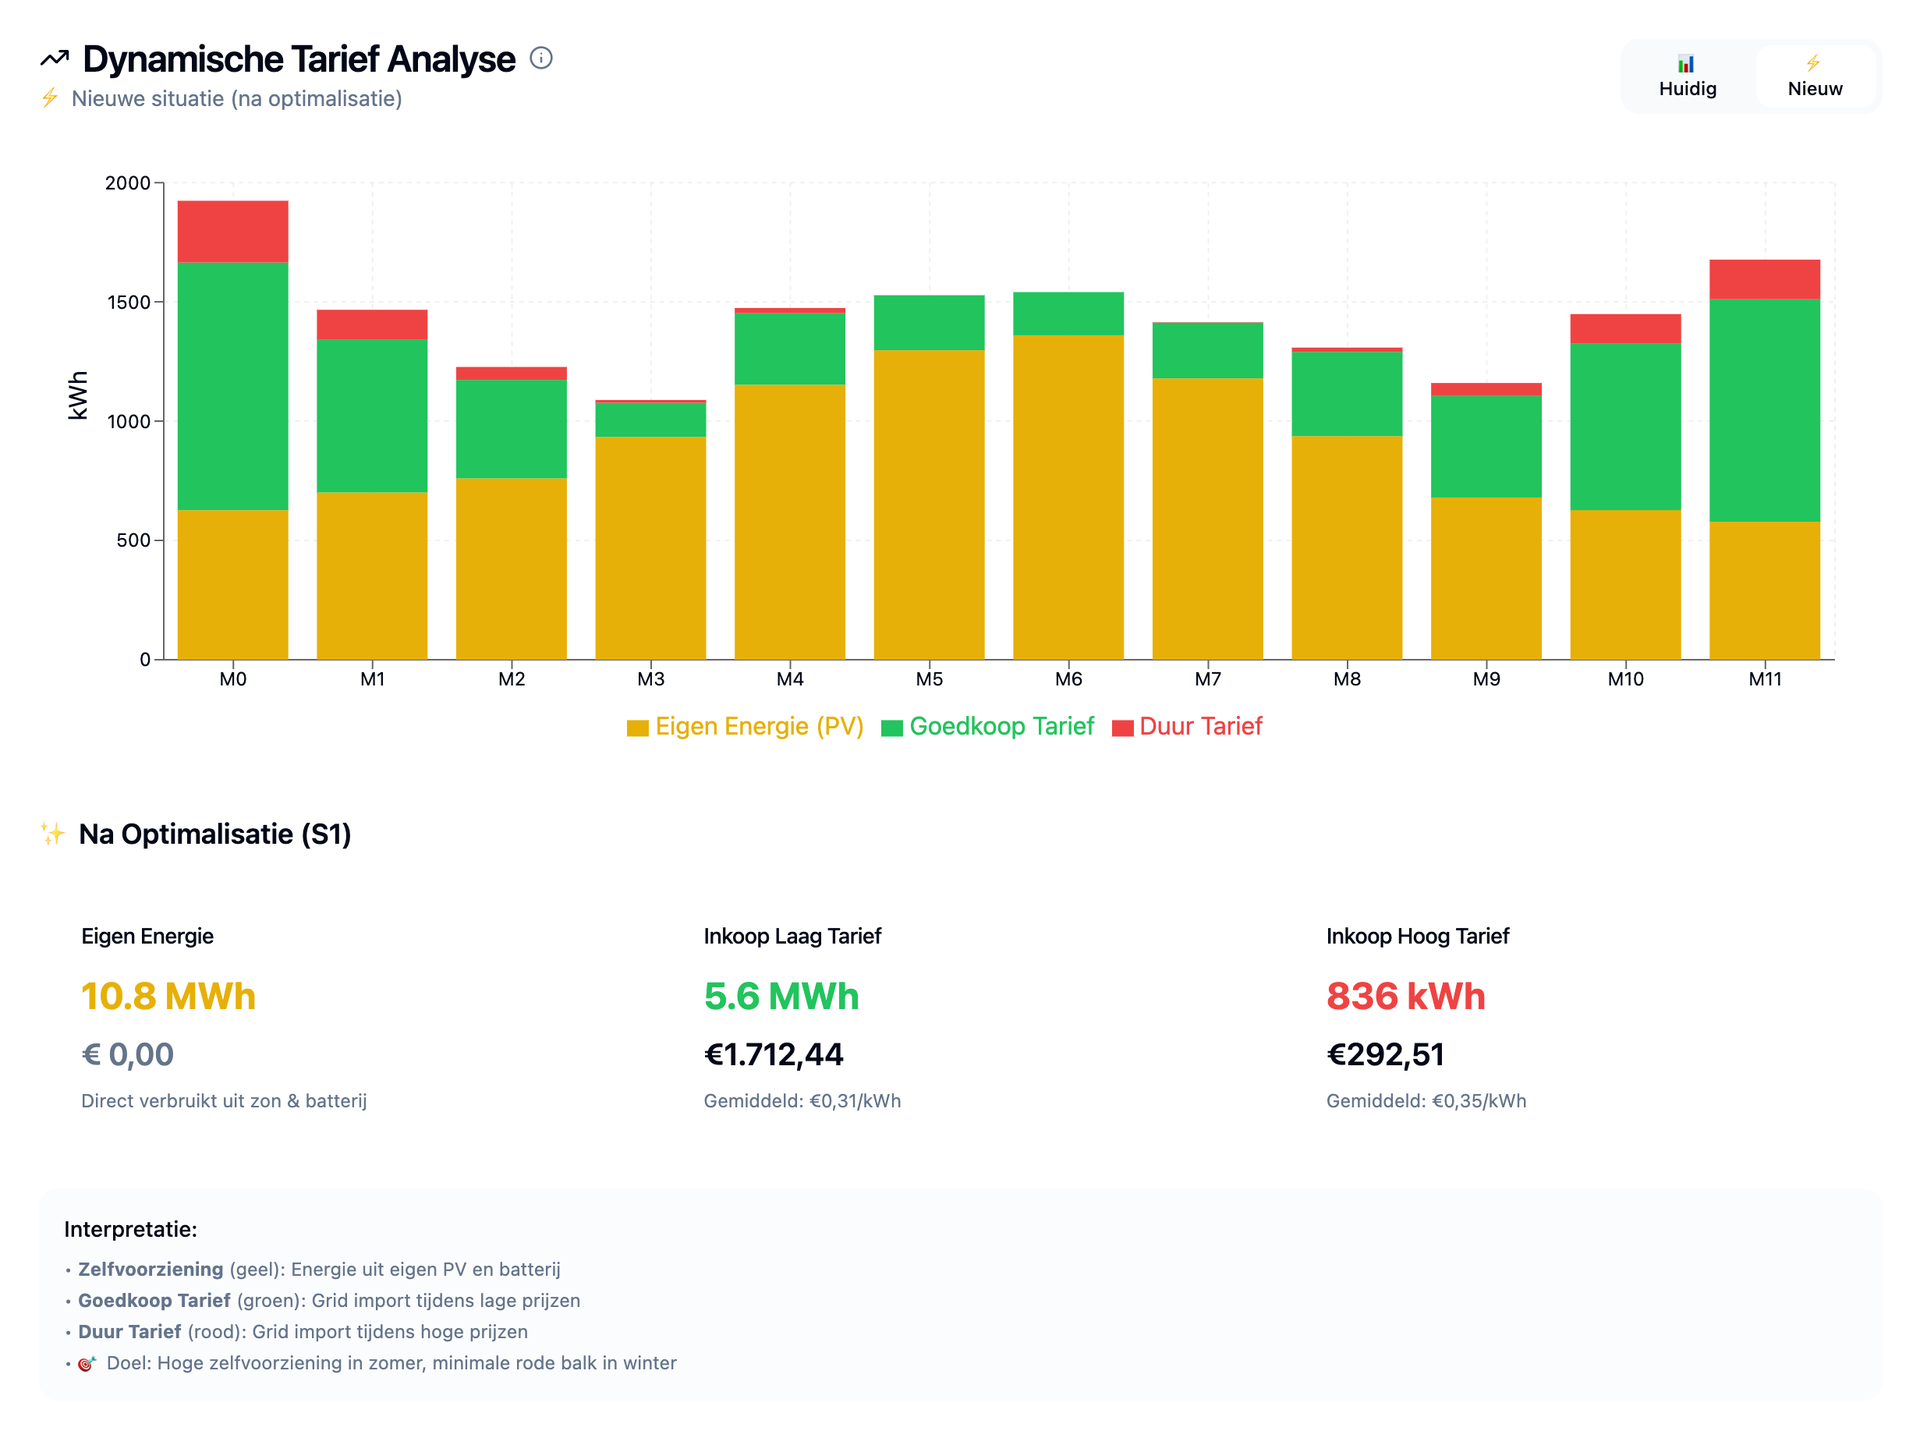
Task: Toggle the Duur Tarief legend series
Action: pyautogui.click(x=1200, y=727)
